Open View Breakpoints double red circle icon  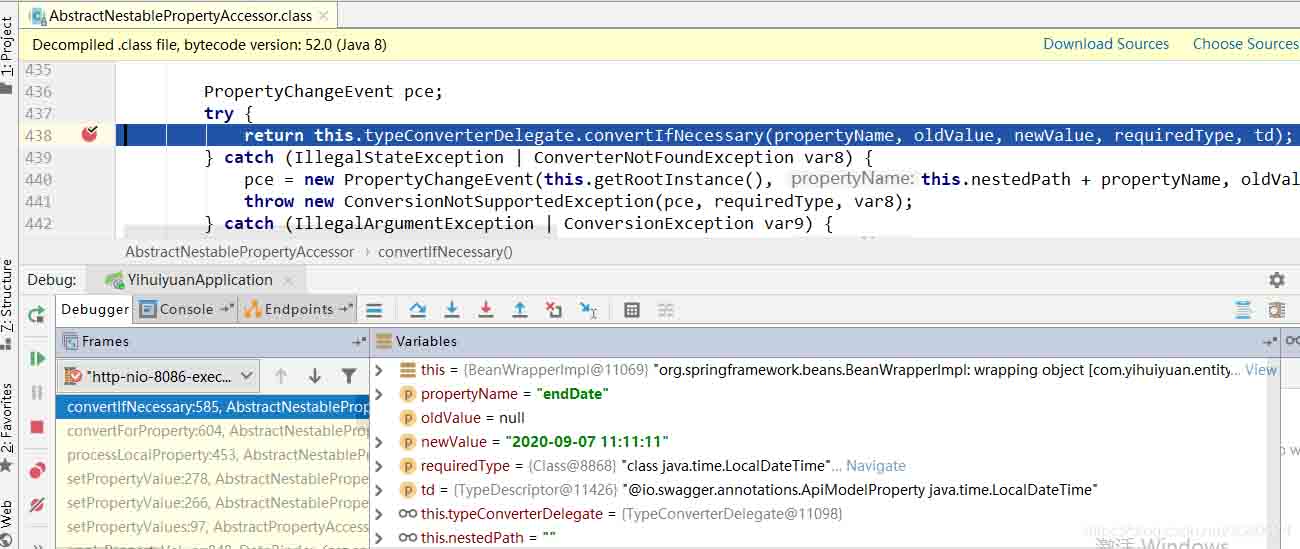37,469
